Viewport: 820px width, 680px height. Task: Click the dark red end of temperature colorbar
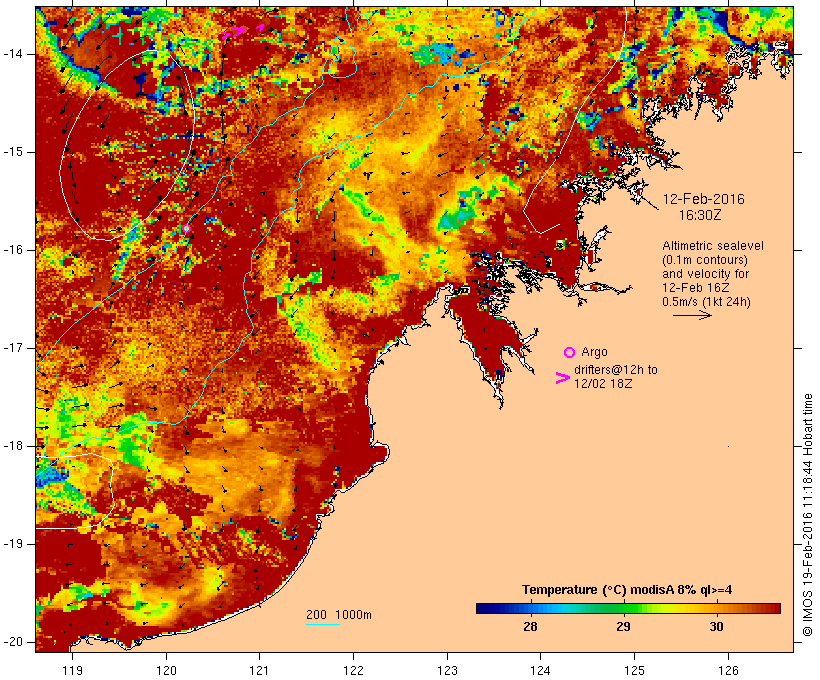point(773,608)
